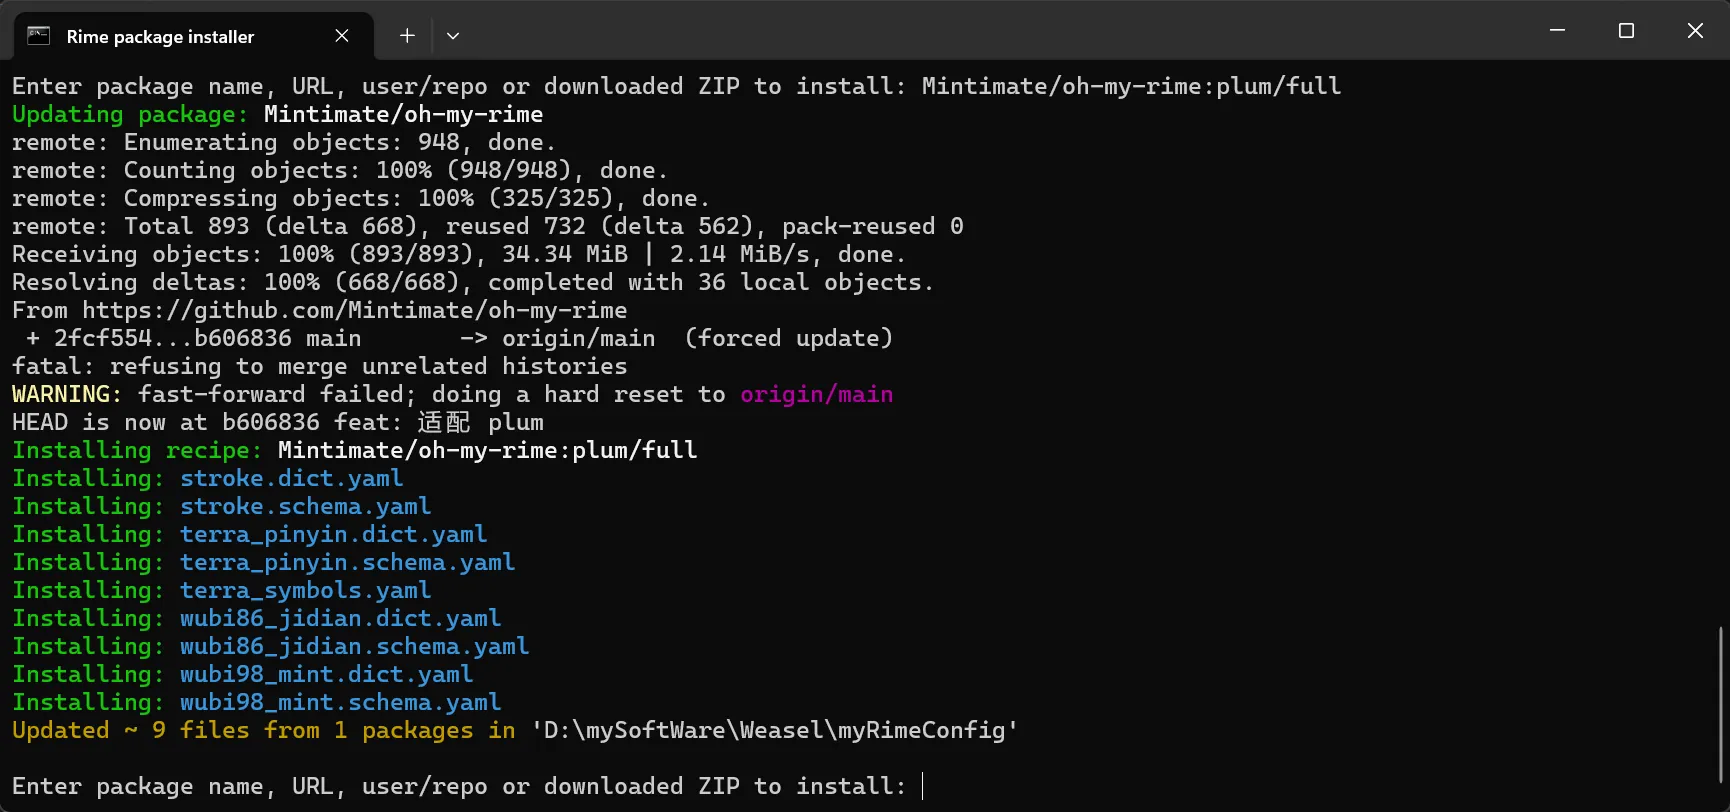Viewport: 1730px width, 812px height.
Task: Minimize the terminal window
Action: (x=1557, y=31)
